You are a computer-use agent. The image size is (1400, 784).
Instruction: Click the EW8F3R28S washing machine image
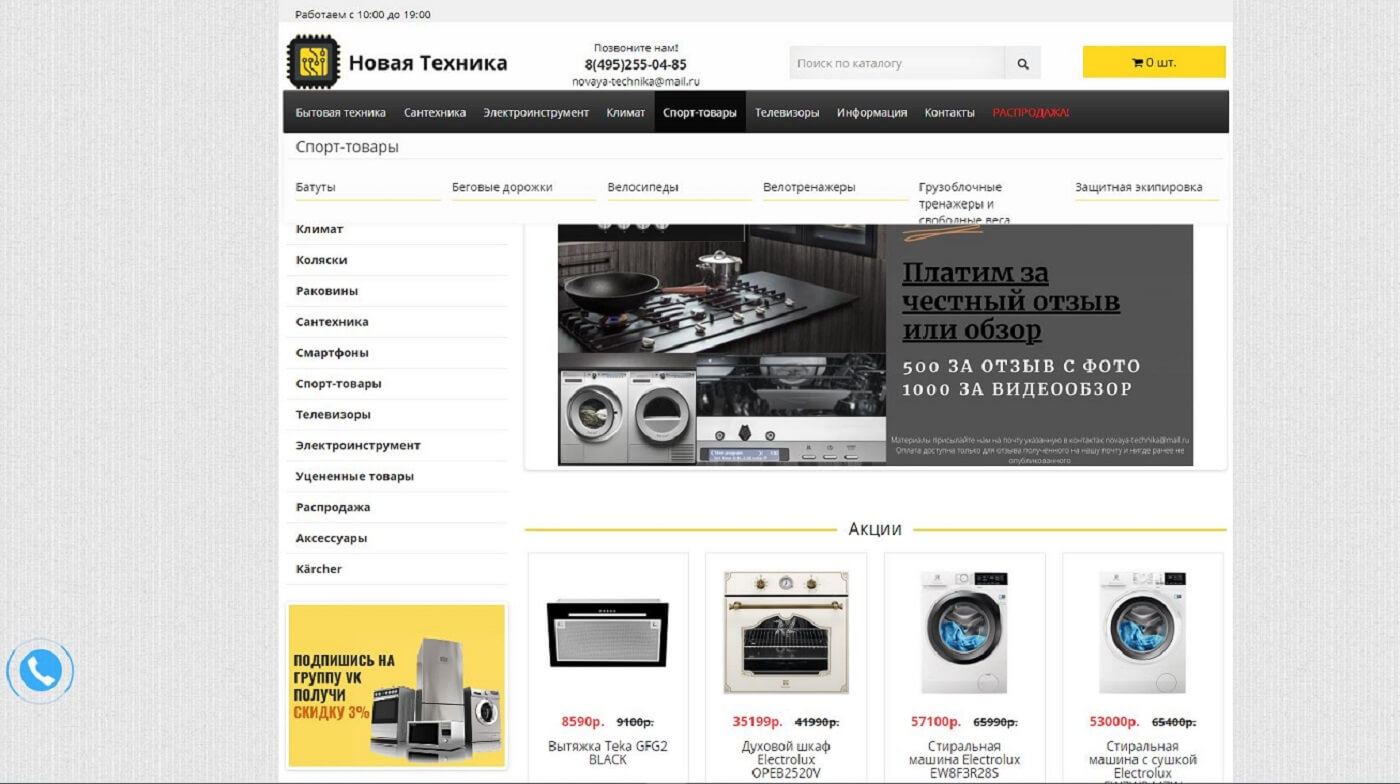point(965,633)
